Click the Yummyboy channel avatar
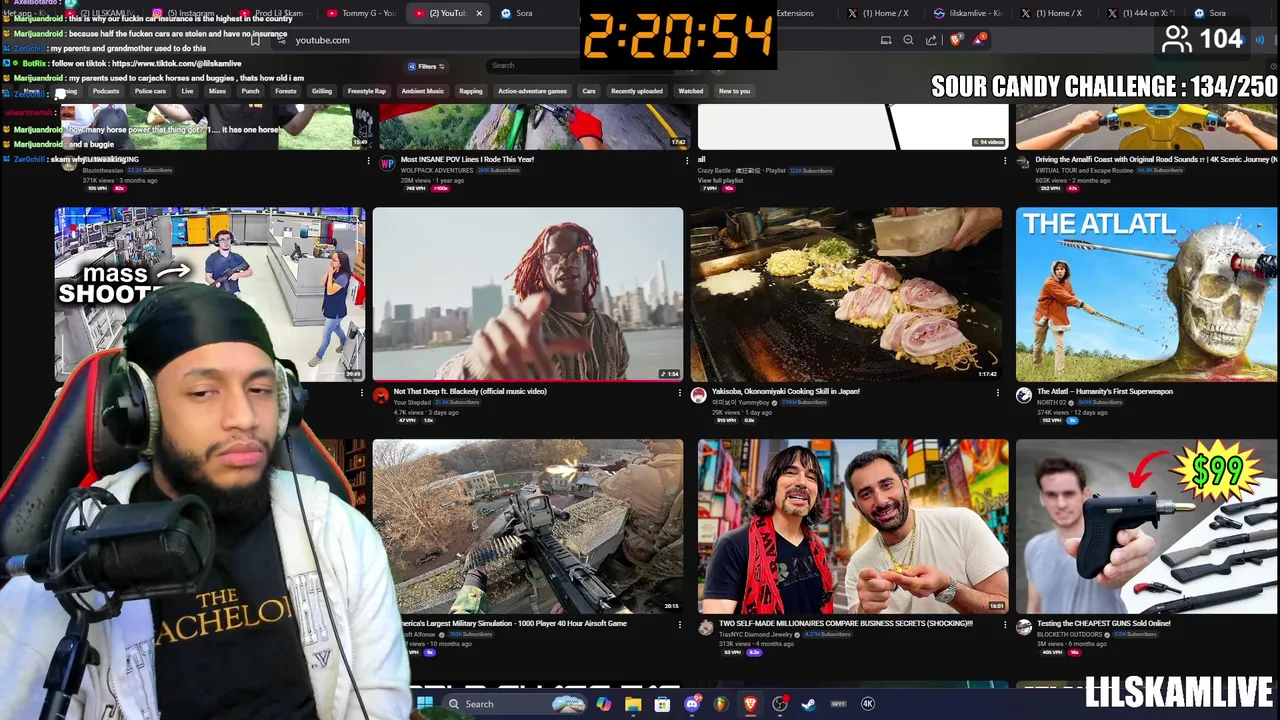The width and height of the screenshot is (1280, 720). pyautogui.click(x=699, y=396)
